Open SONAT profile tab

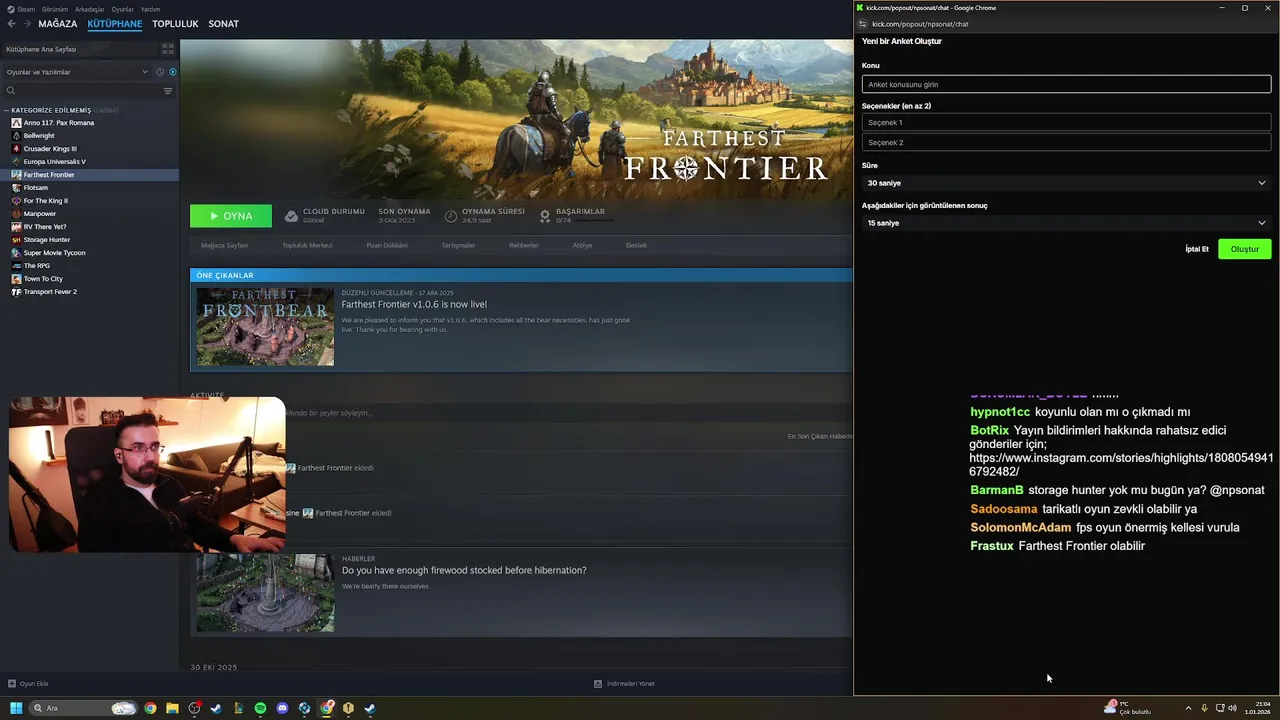pyautogui.click(x=223, y=23)
